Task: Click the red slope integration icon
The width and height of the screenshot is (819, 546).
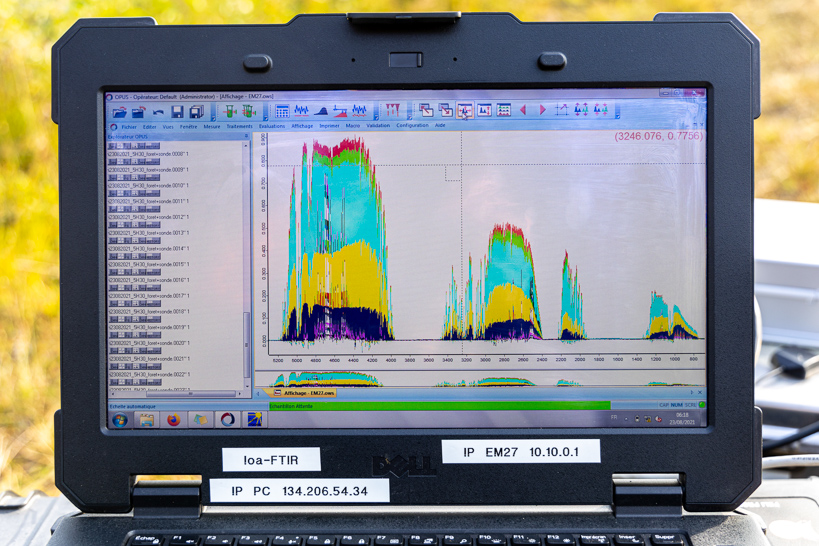Action: [x=340, y=111]
